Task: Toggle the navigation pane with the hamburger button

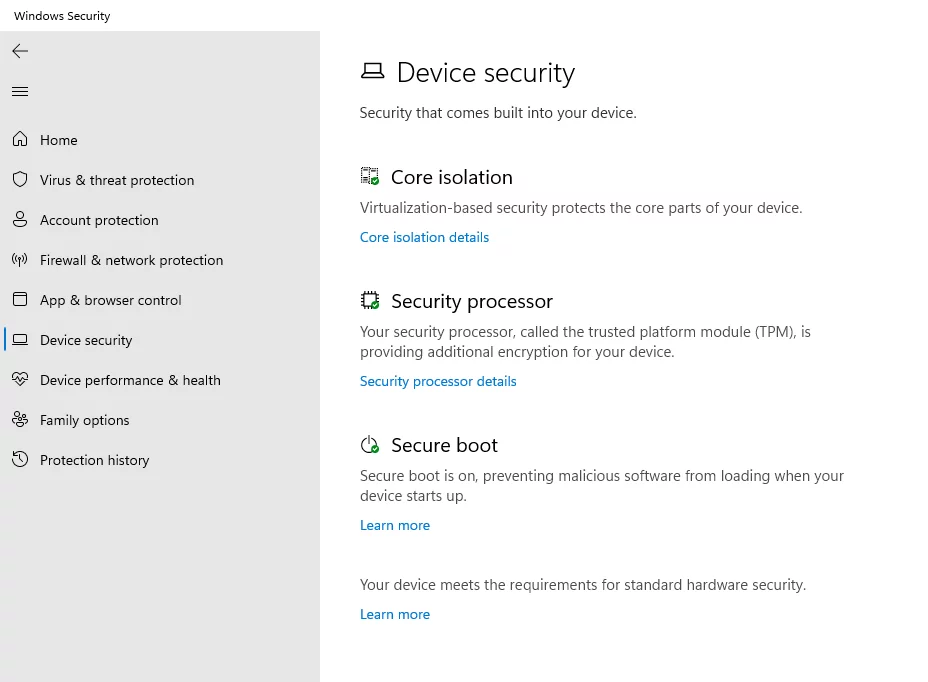Action: click(x=20, y=91)
